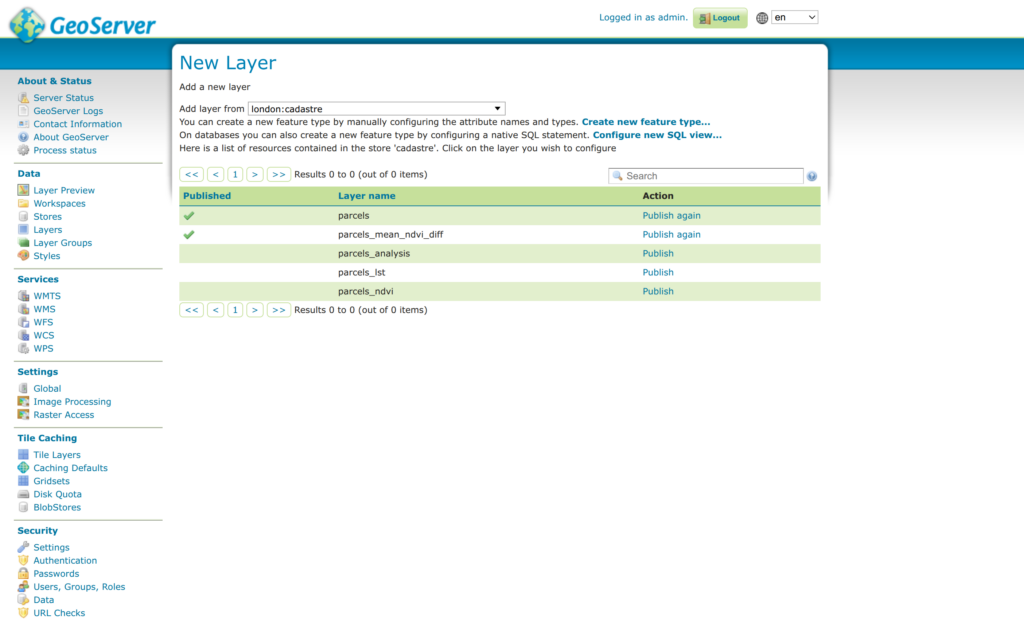The image size is (1024, 619).
Task: Publish the parcels_analysis layer
Action: click(658, 254)
